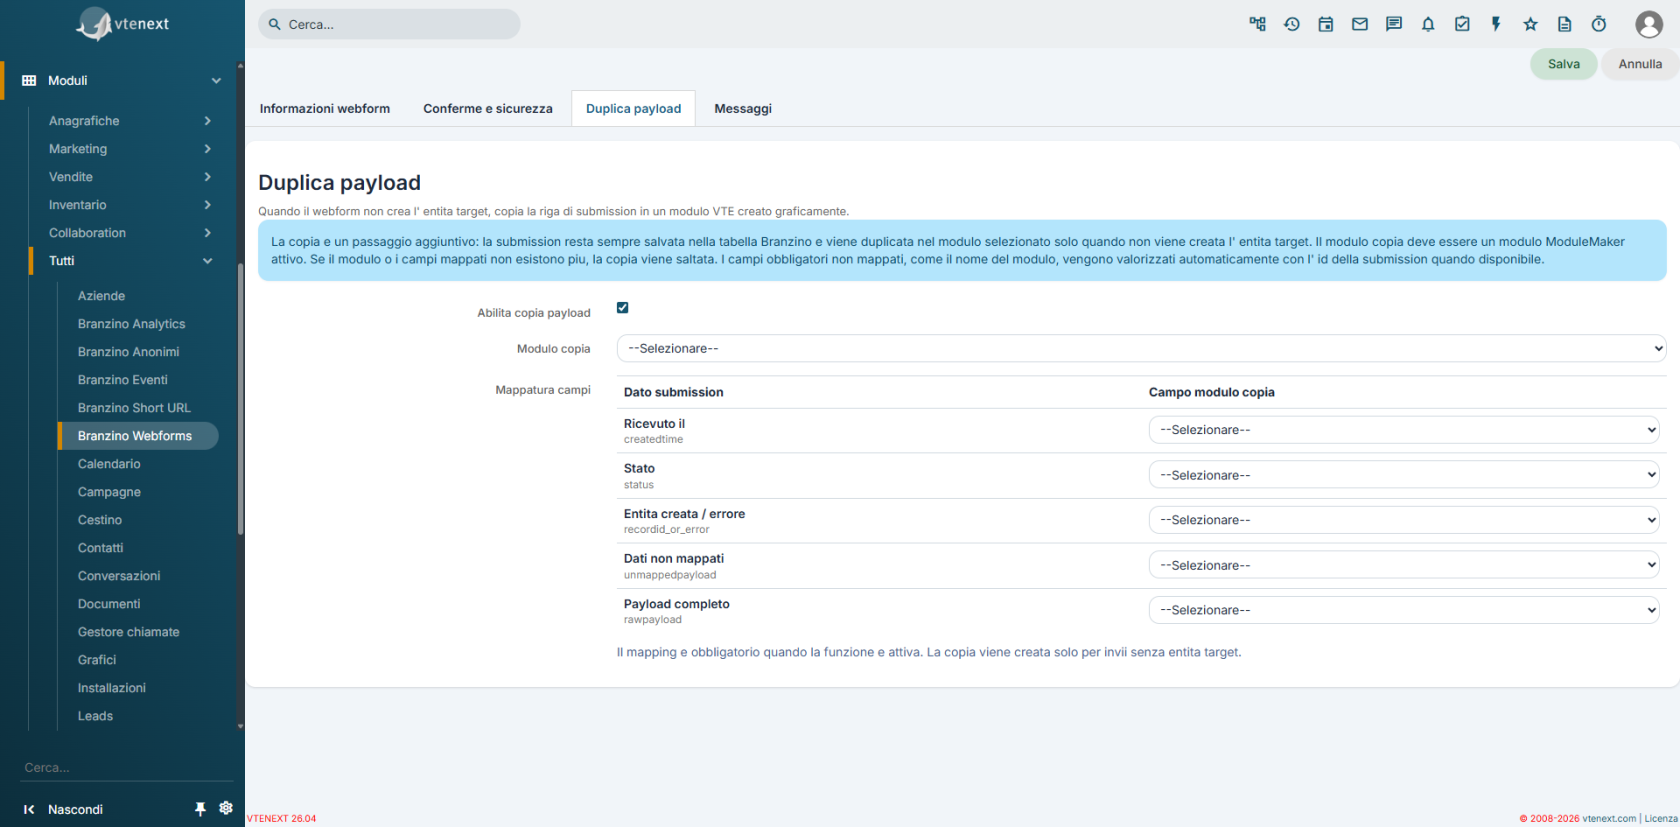Viewport: 1680px width, 827px height.
Task: Uncheck the Abilita copia payload checkbox
Action: pos(623,308)
